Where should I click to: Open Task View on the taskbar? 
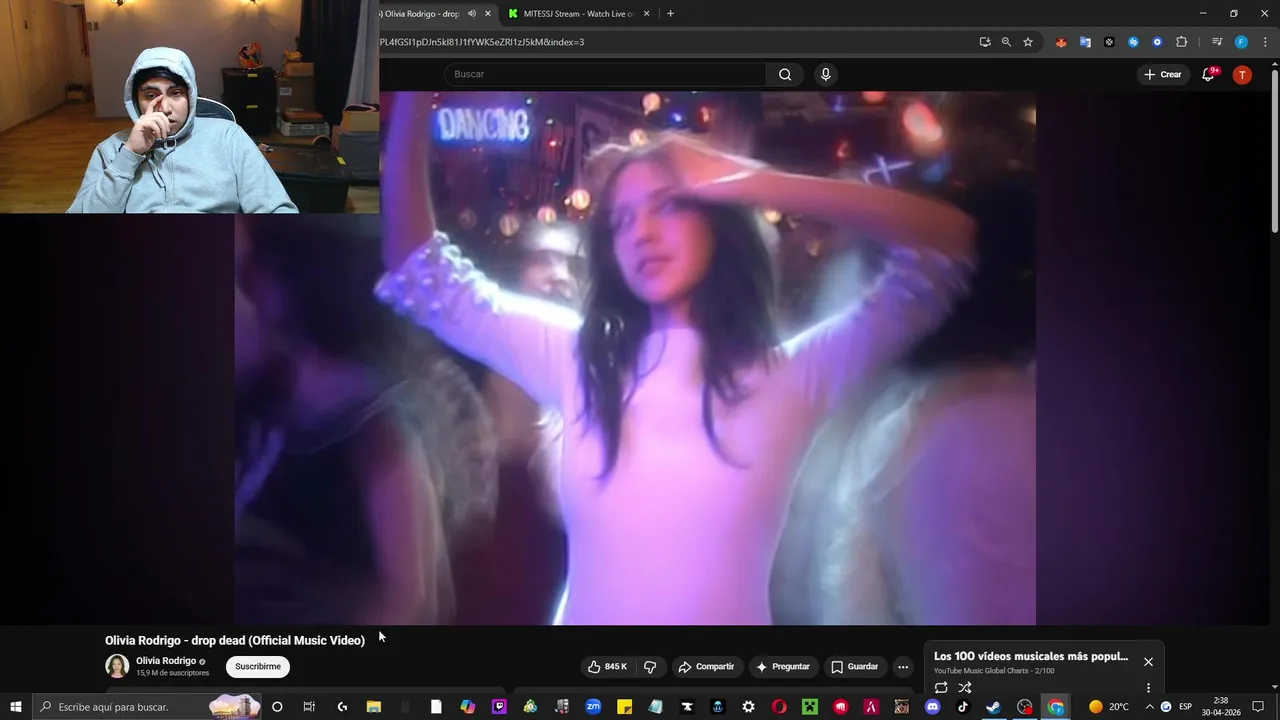309,707
